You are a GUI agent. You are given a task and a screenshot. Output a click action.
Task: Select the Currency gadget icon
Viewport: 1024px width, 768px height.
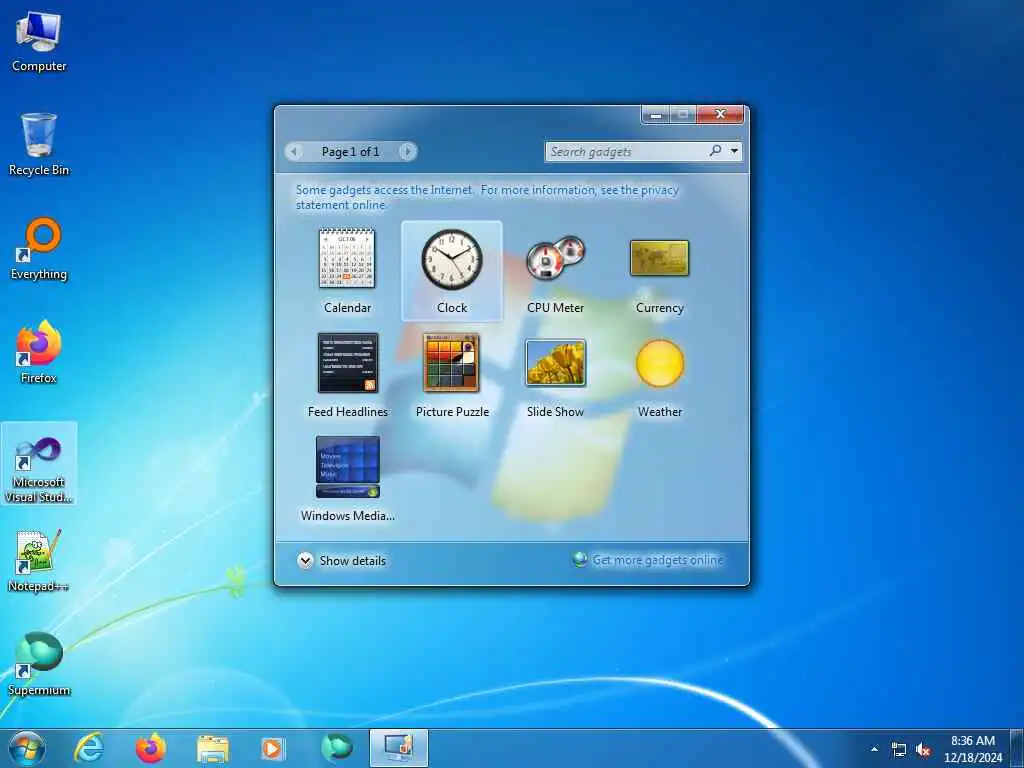point(660,258)
